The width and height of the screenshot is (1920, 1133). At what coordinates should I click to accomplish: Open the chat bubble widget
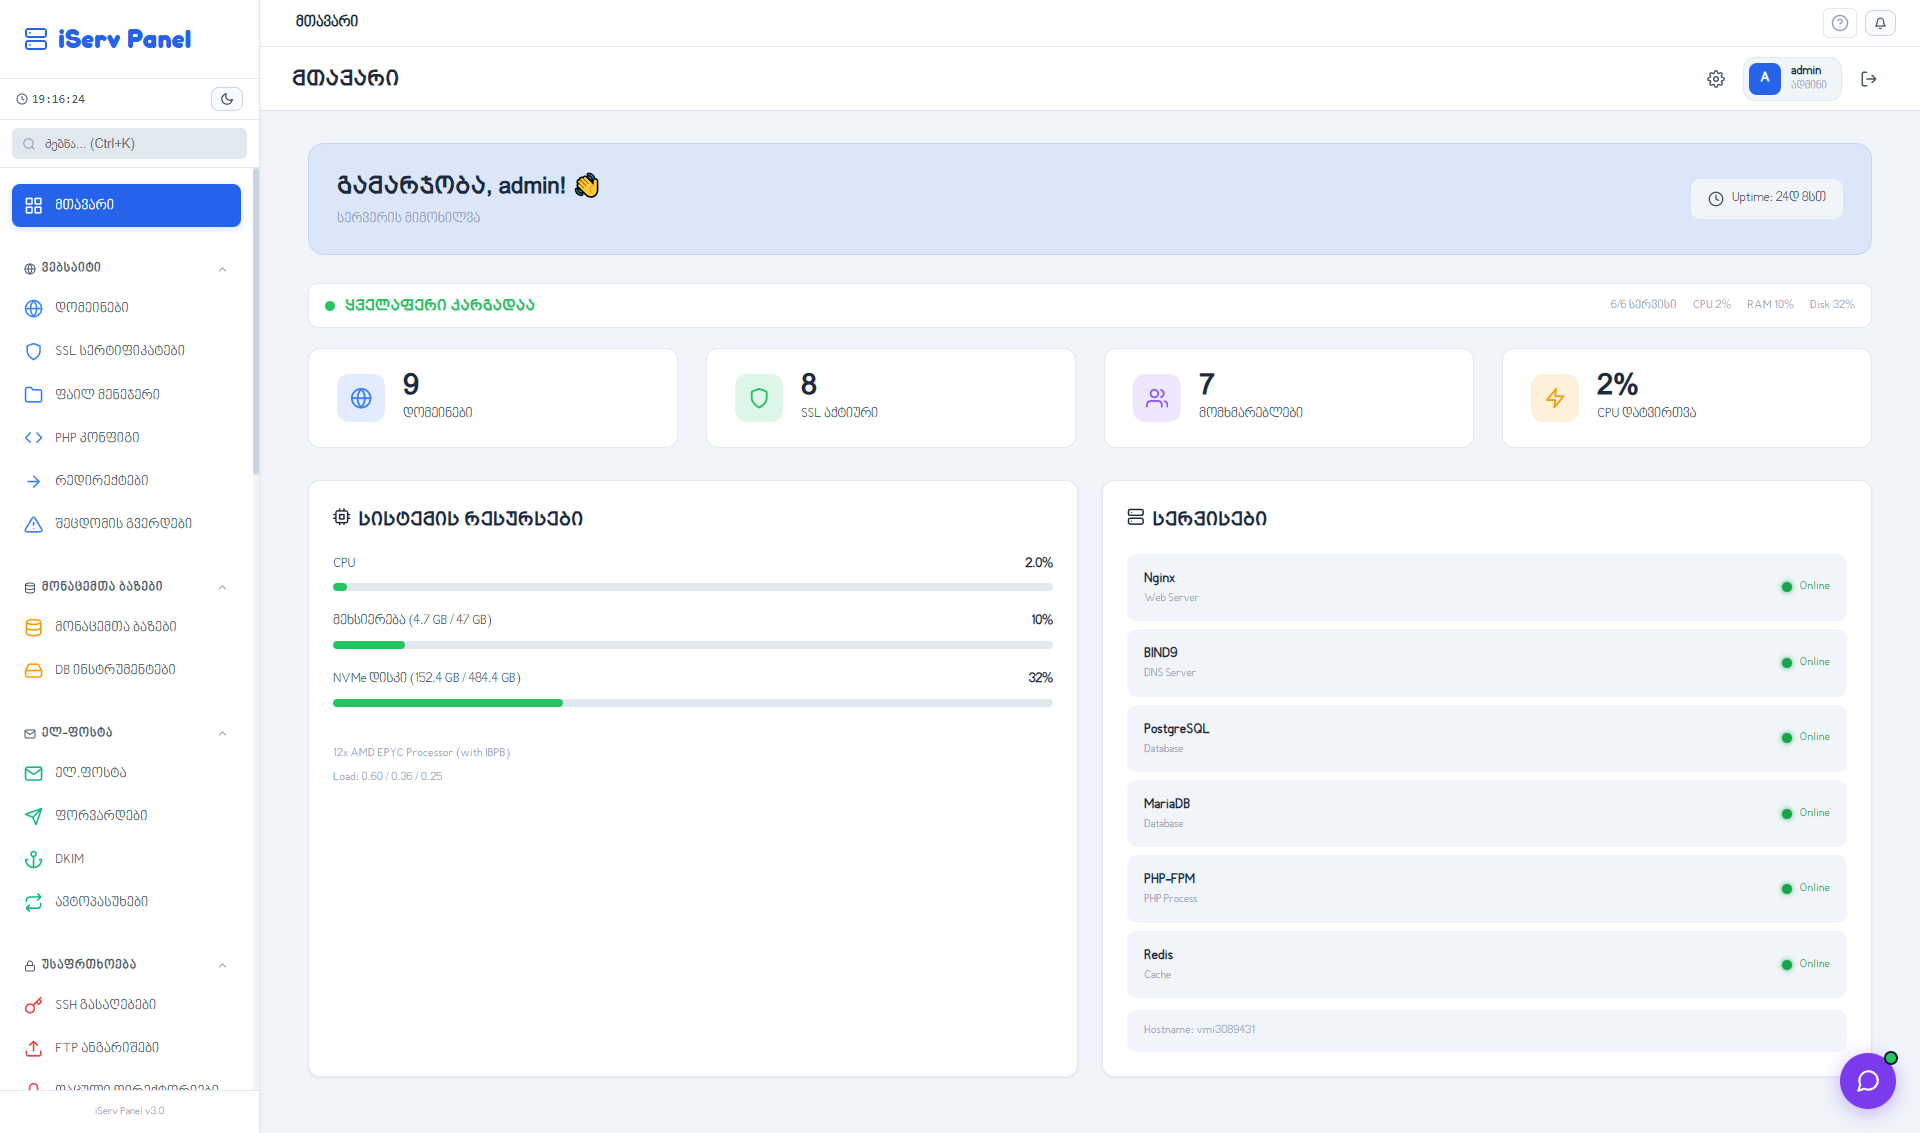coord(1867,1081)
